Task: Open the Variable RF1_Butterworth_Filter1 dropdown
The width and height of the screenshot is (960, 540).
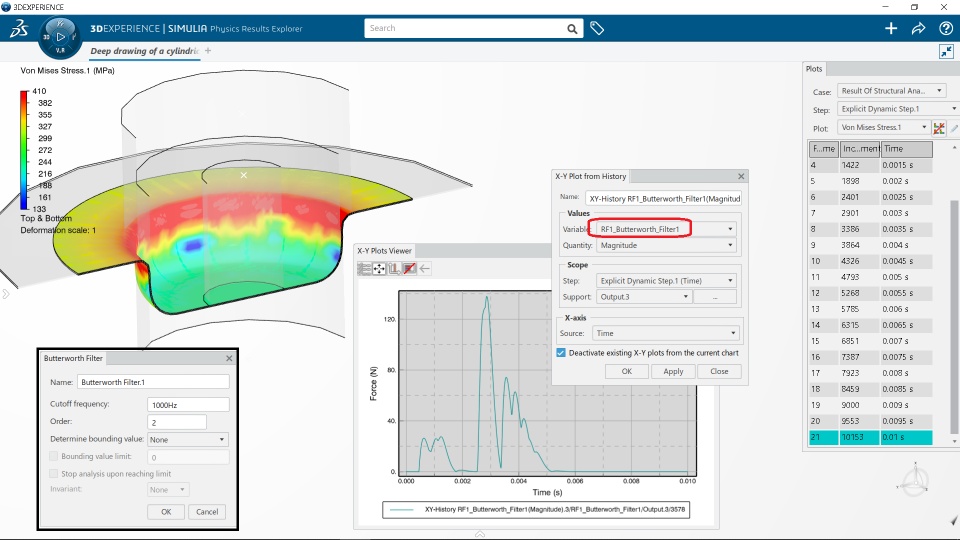Action: coord(666,229)
